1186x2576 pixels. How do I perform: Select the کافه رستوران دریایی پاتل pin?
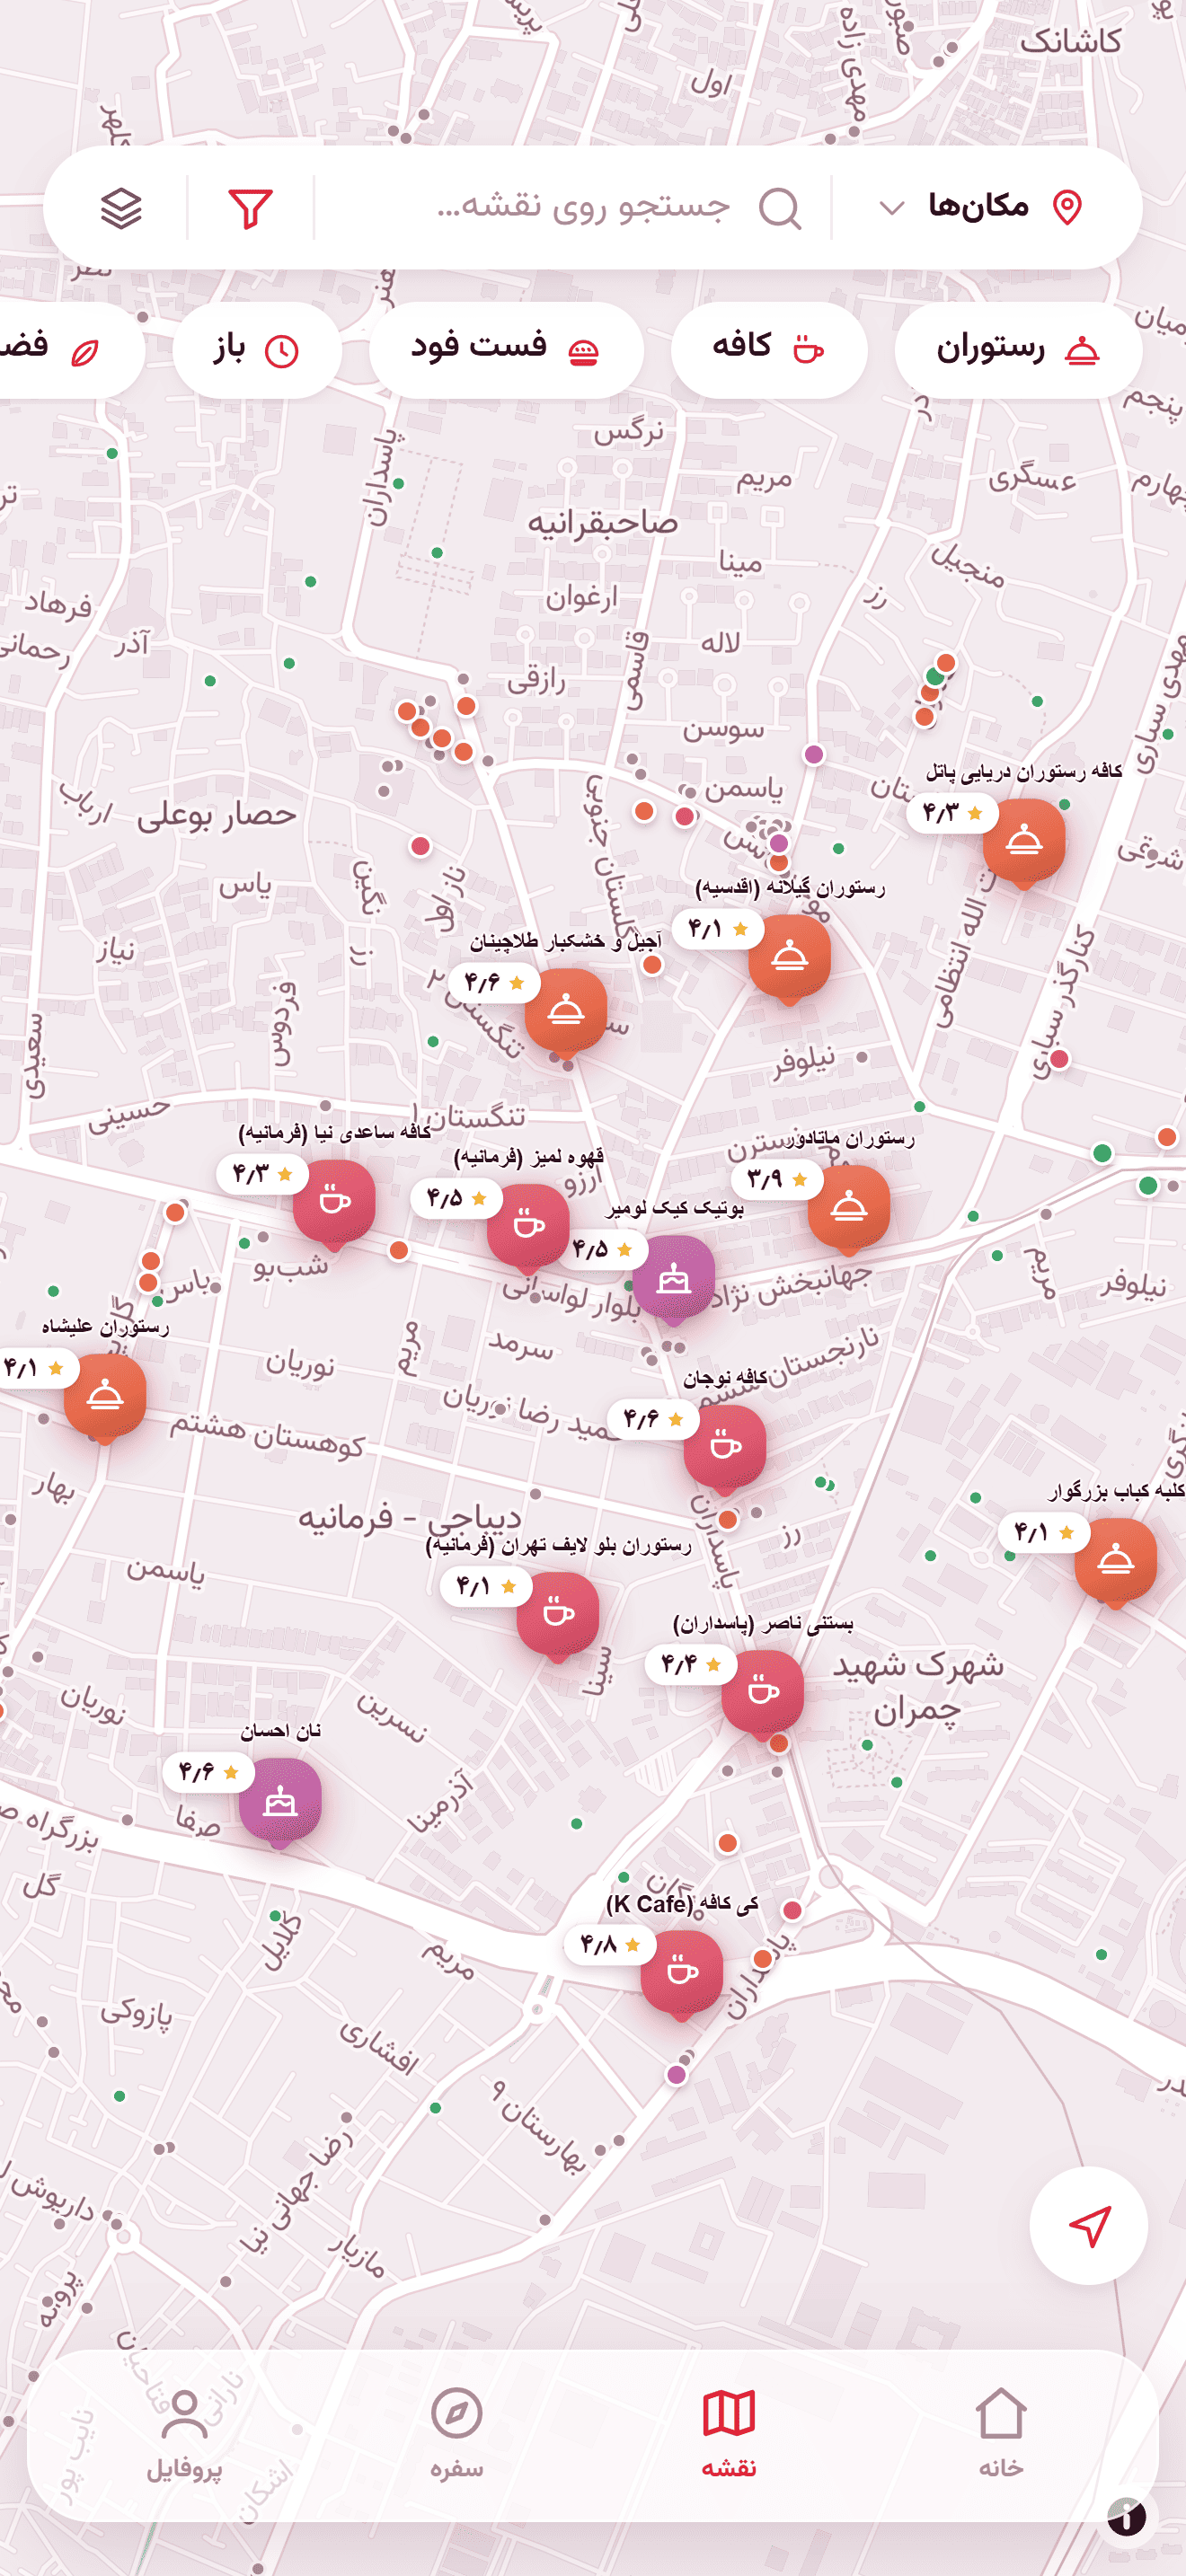tap(1023, 842)
